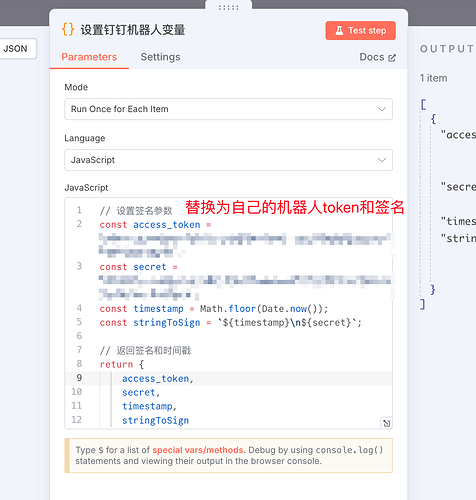Switch to the Settings tab
Image resolution: width=476 pixels, height=500 pixels.
coord(160,57)
